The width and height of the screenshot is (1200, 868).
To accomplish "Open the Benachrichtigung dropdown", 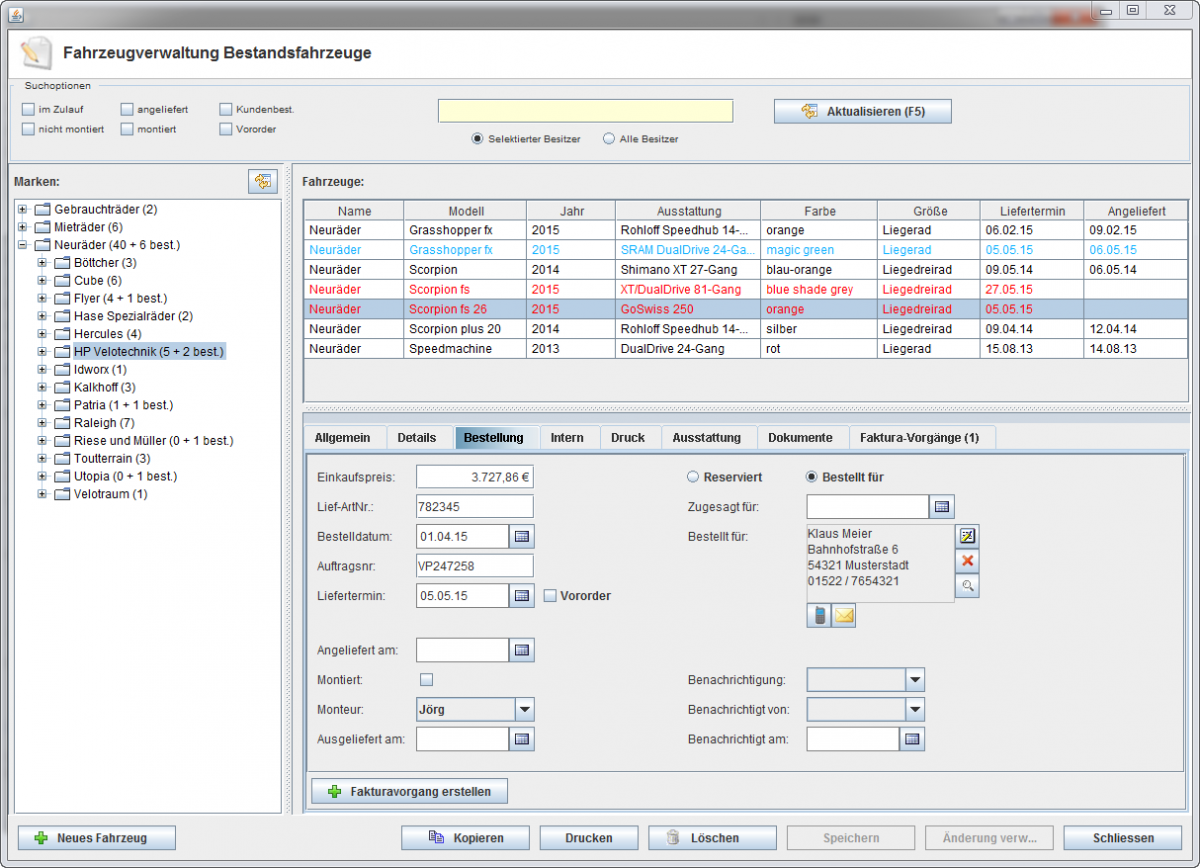I will coord(914,680).
